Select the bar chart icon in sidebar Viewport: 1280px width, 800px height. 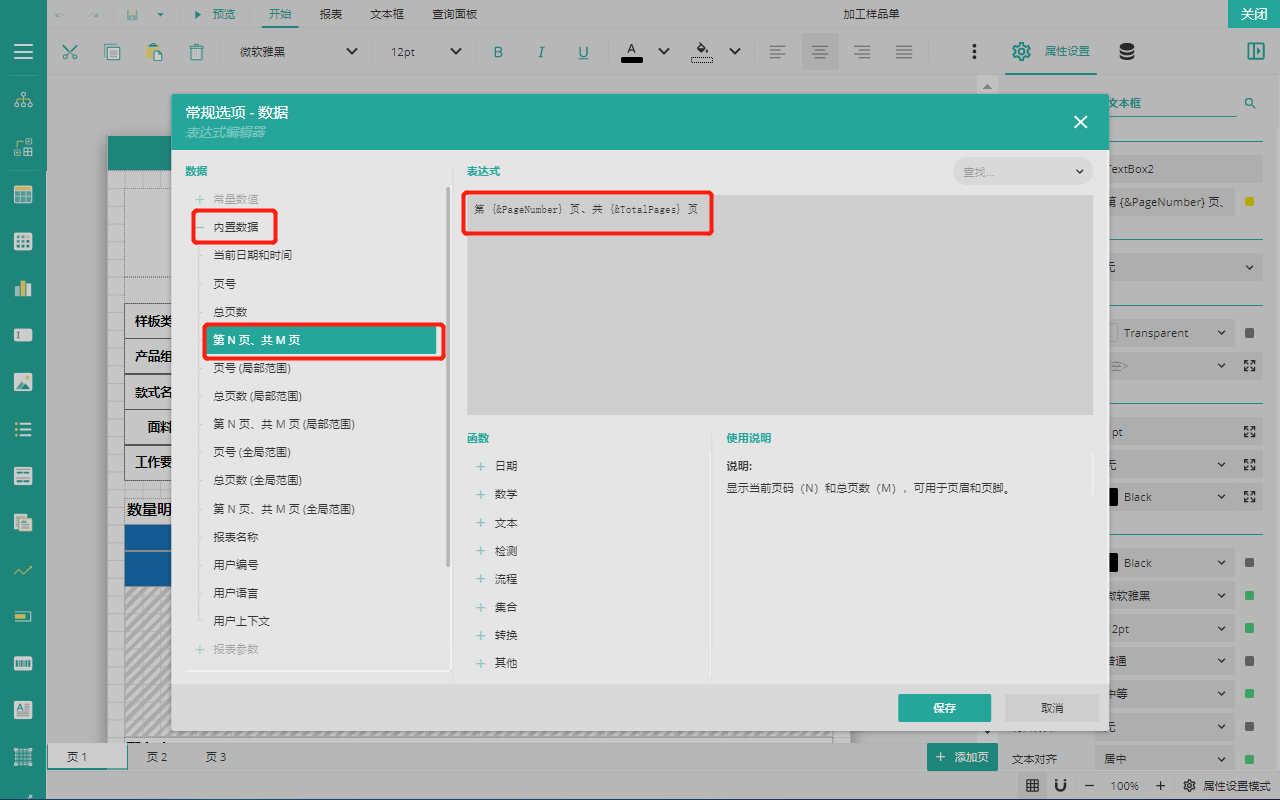[23, 288]
